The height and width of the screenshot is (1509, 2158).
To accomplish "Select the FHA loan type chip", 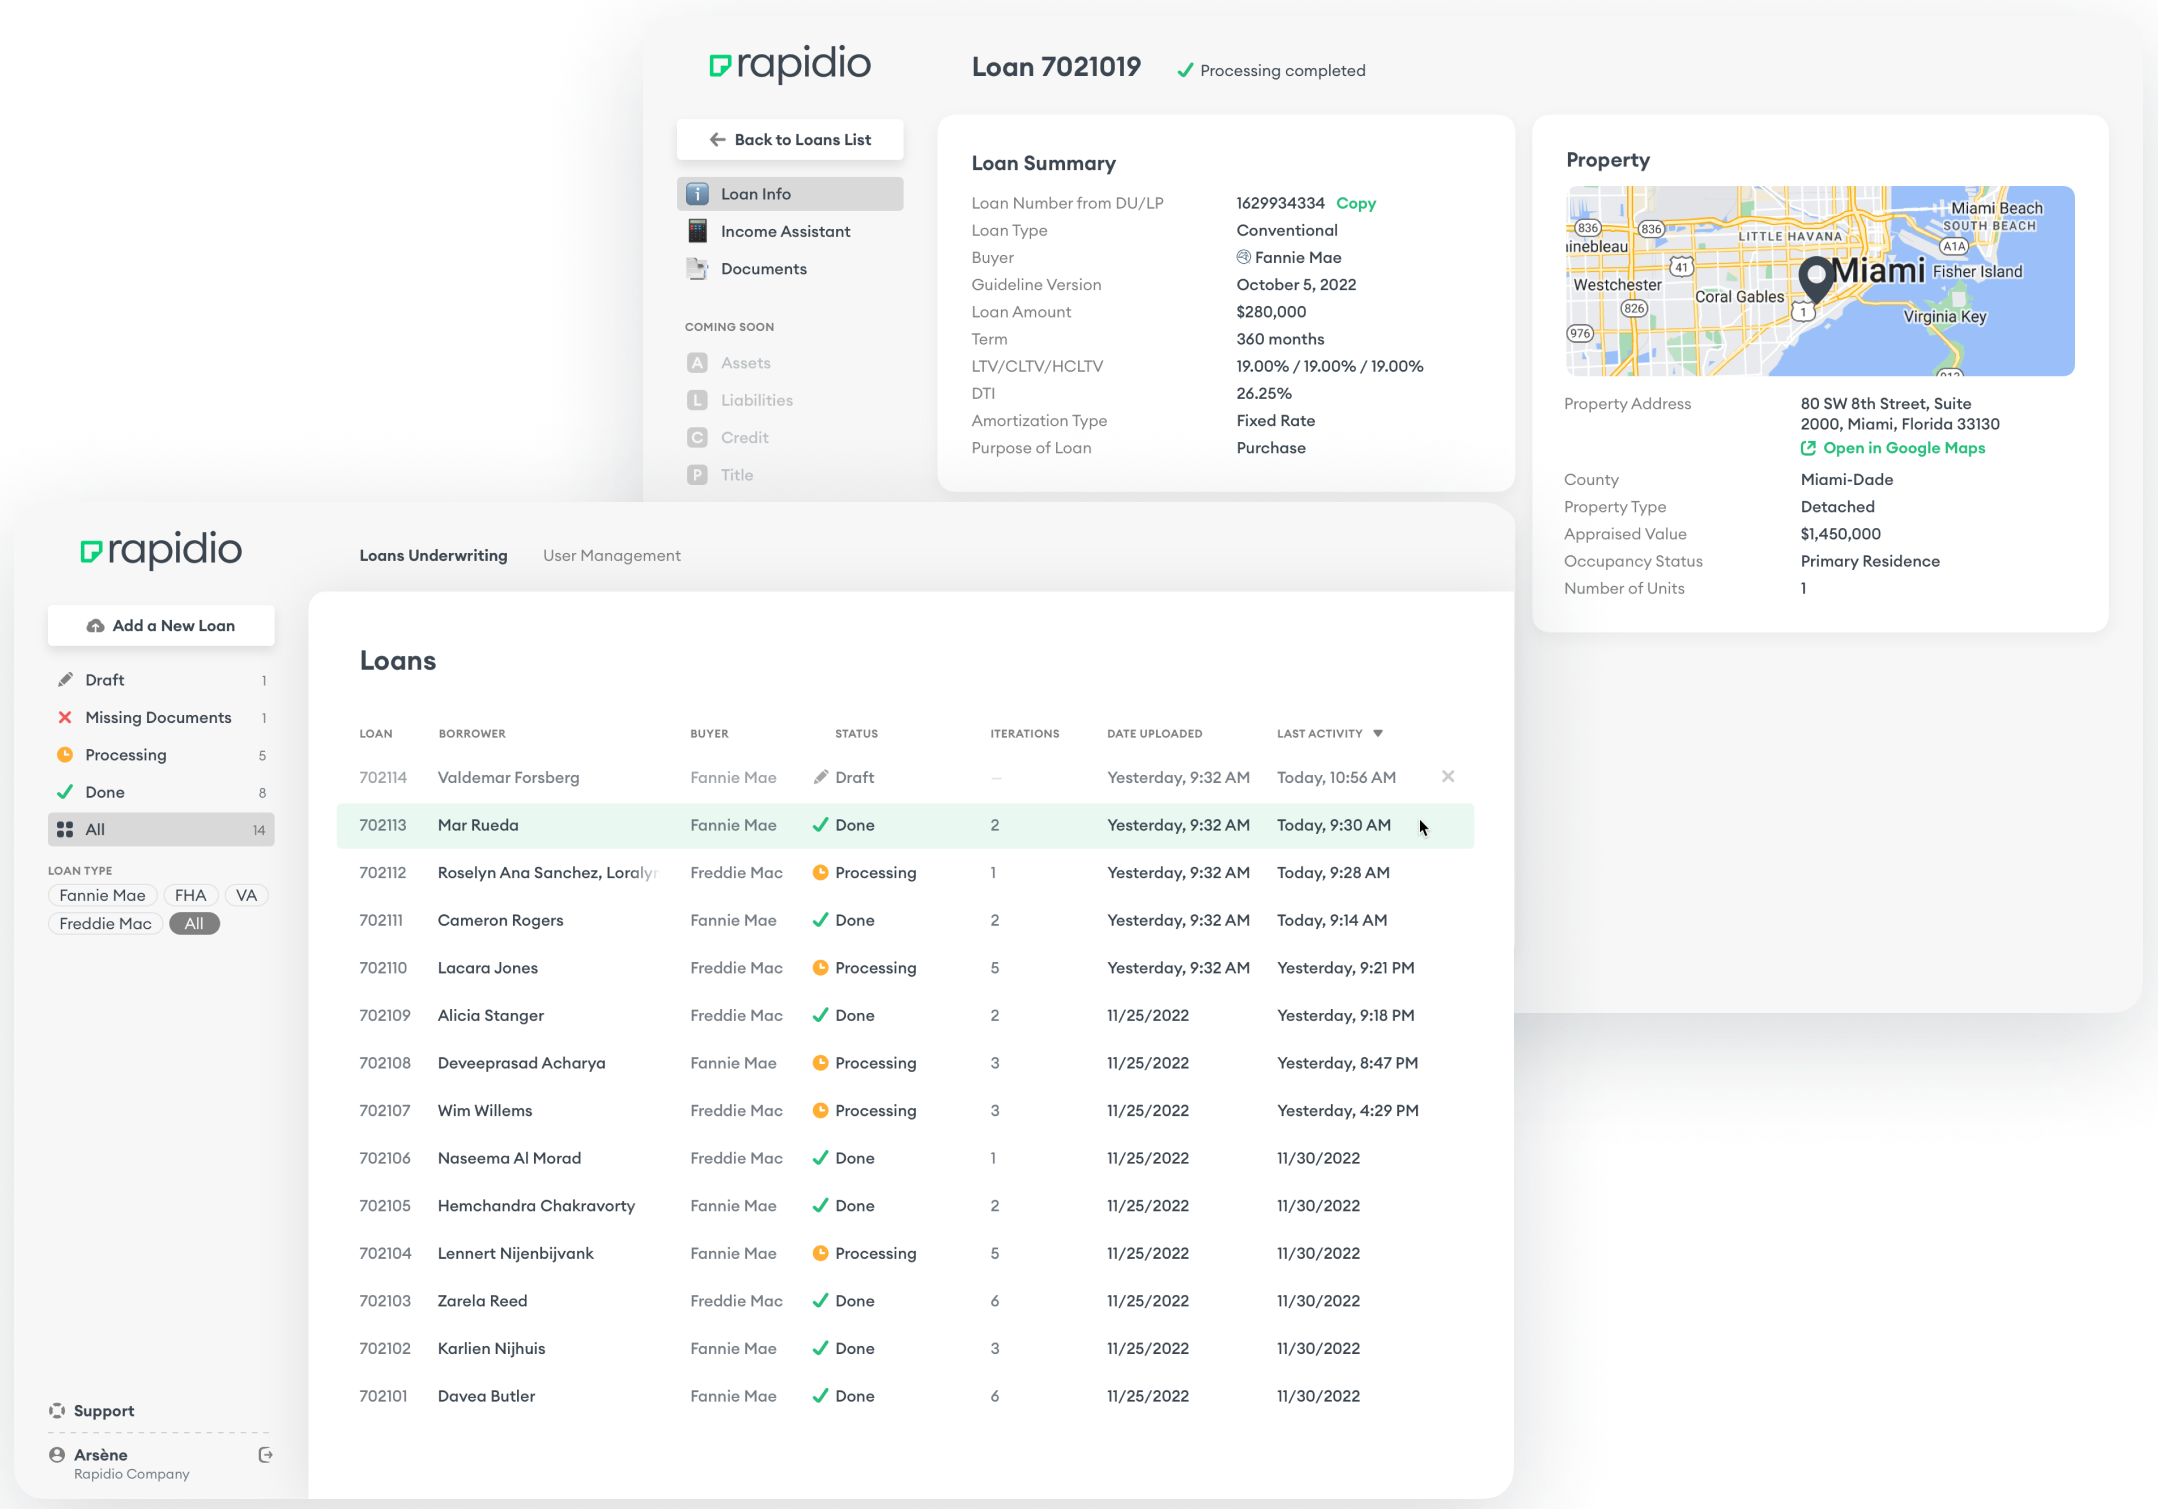I will coord(190,895).
